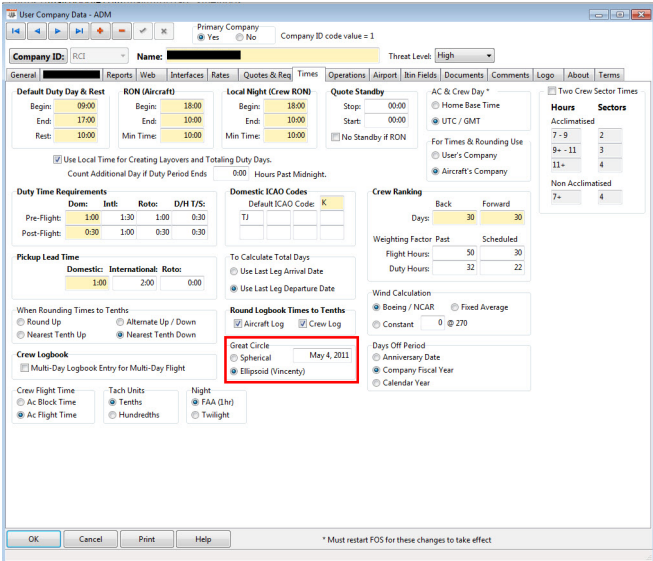Edit Default Duty Day Begin time
This screenshot has width=653, height=561.
point(76,106)
